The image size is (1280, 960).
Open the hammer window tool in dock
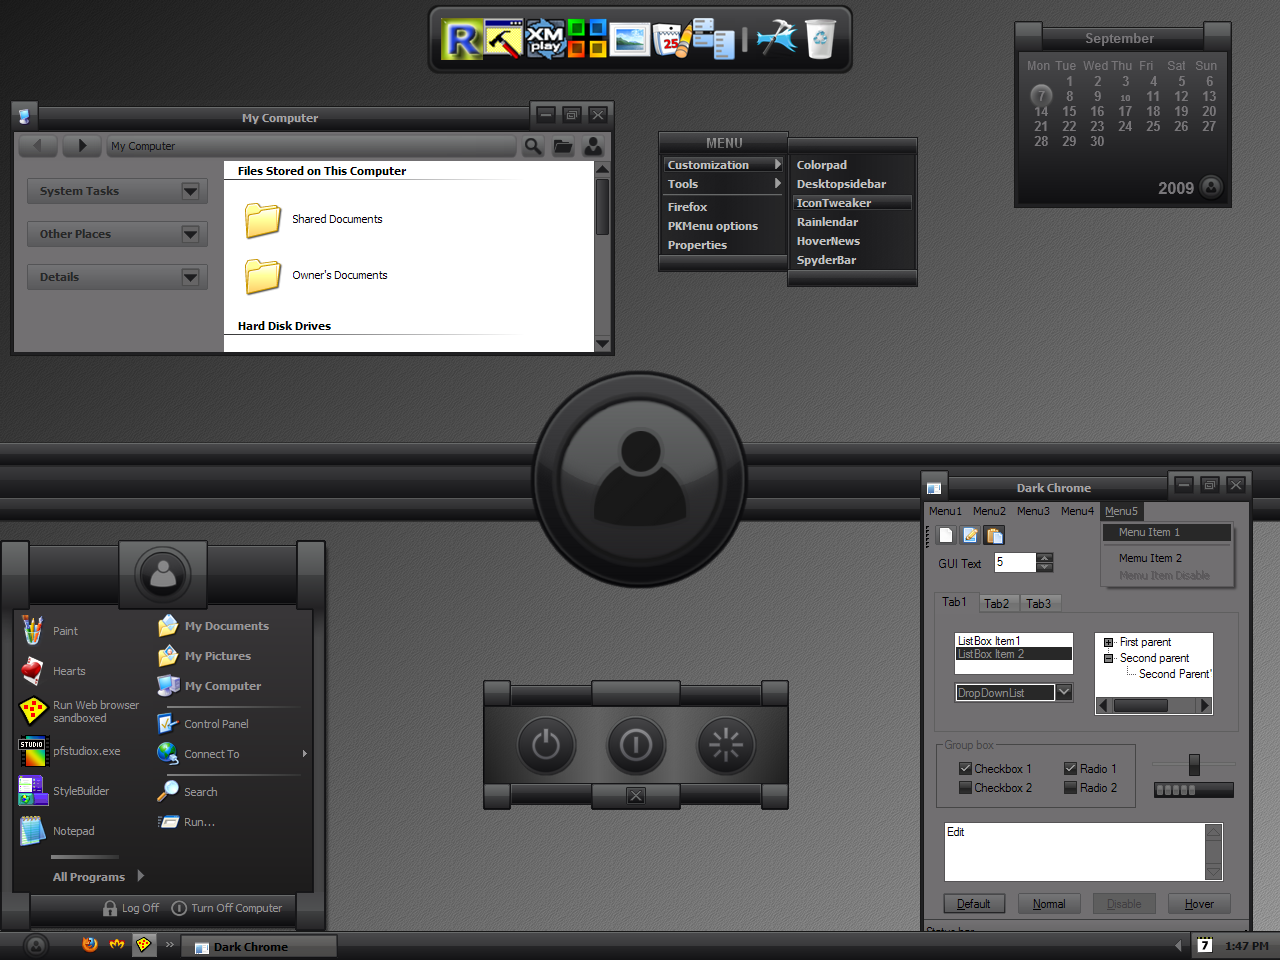click(x=505, y=39)
